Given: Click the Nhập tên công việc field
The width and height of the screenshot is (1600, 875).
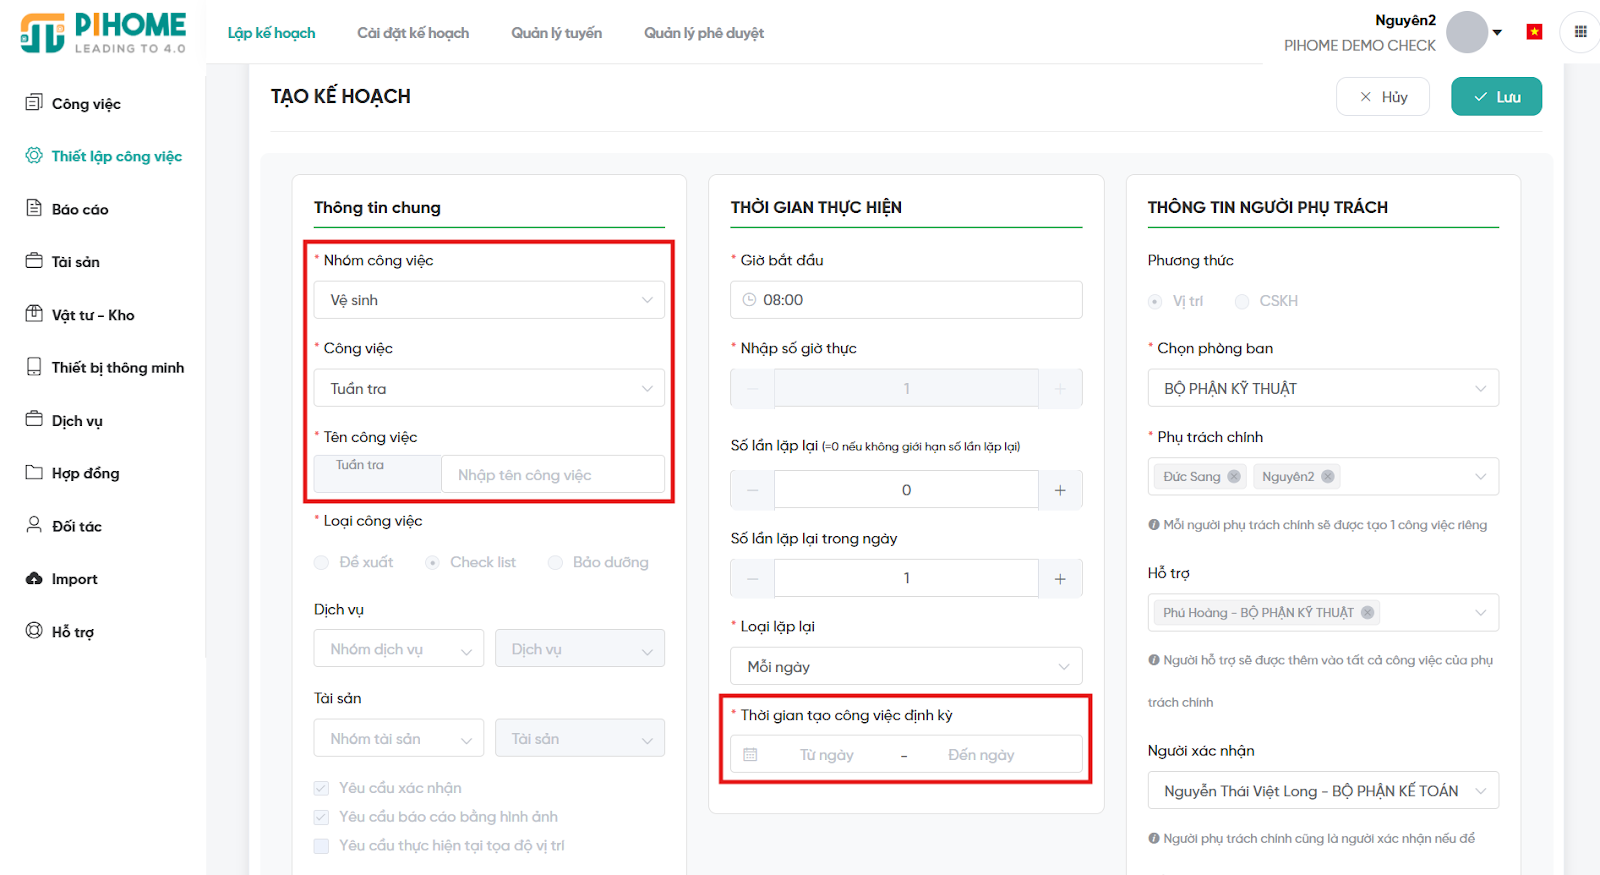Looking at the screenshot, I should [x=552, y=475].
